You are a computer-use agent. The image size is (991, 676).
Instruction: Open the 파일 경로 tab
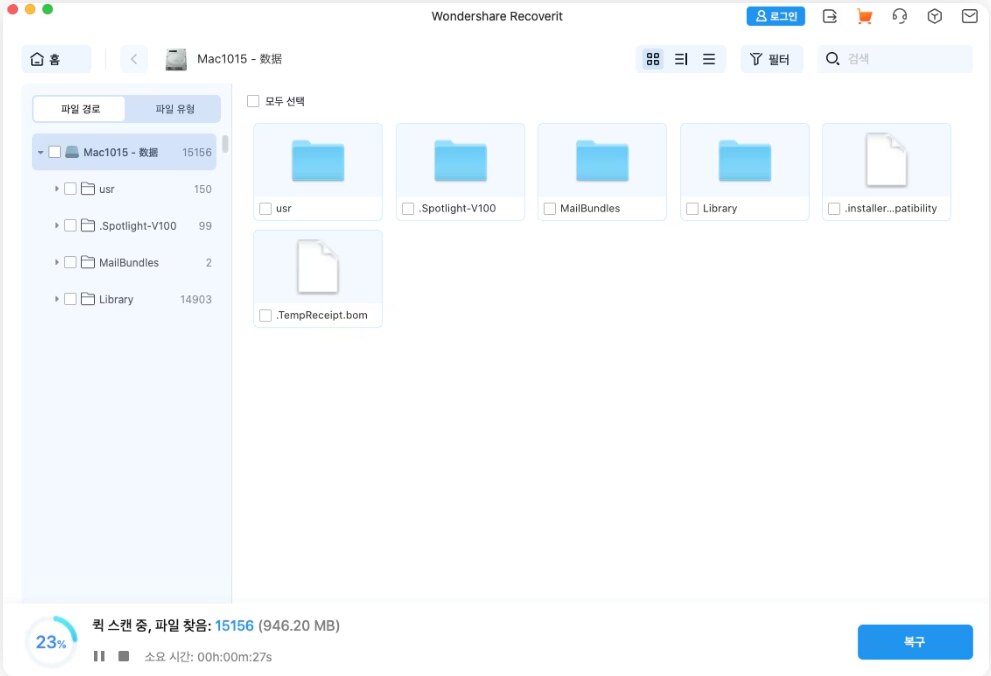(79, 108)
